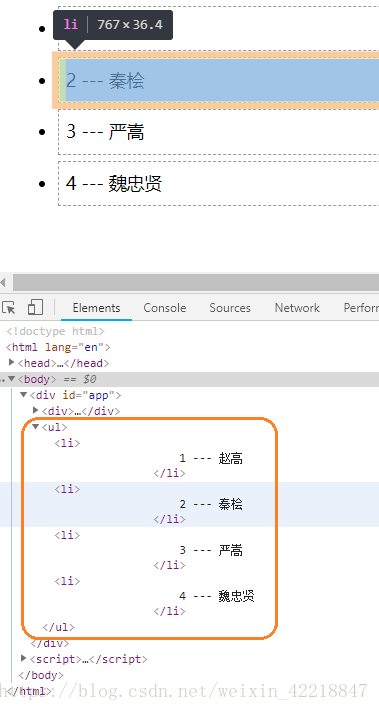Viewport: 379px width, 711px height.
Task: Select the <!doctype html> line
Action: coord(55,331)
